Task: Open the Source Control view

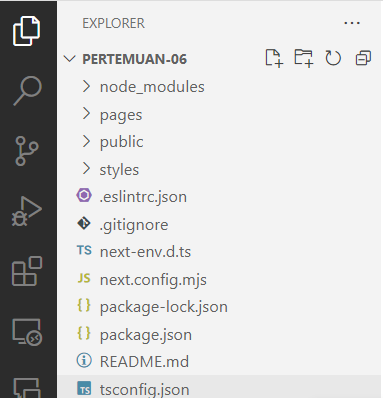Action: click(x=27, y=151)
